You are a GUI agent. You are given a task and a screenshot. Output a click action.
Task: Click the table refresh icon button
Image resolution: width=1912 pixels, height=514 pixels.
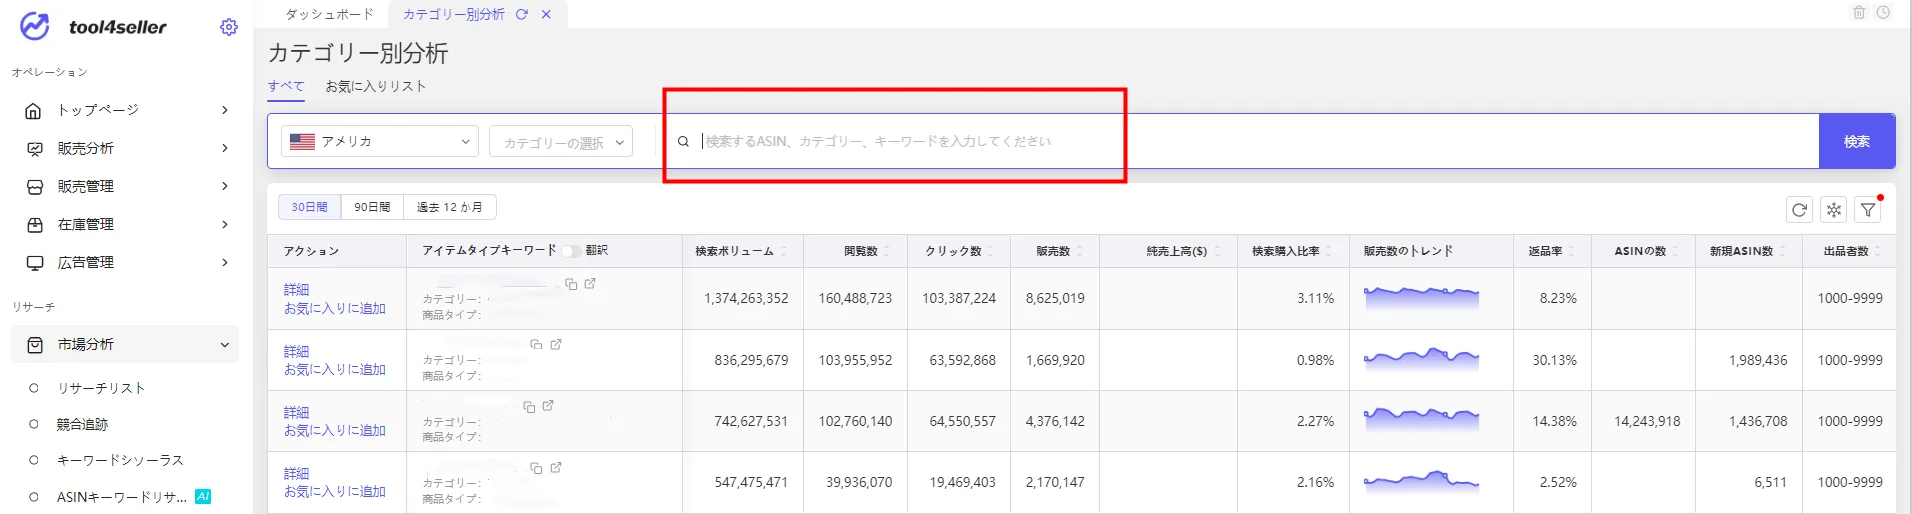coord(1799,210)
